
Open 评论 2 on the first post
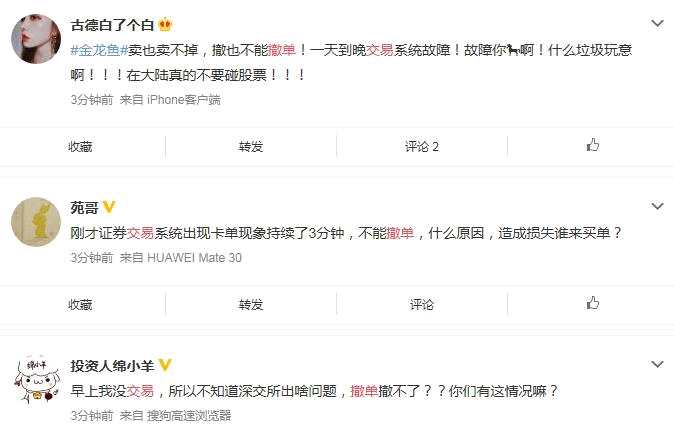pyautogui.click(x=422, y=147)
